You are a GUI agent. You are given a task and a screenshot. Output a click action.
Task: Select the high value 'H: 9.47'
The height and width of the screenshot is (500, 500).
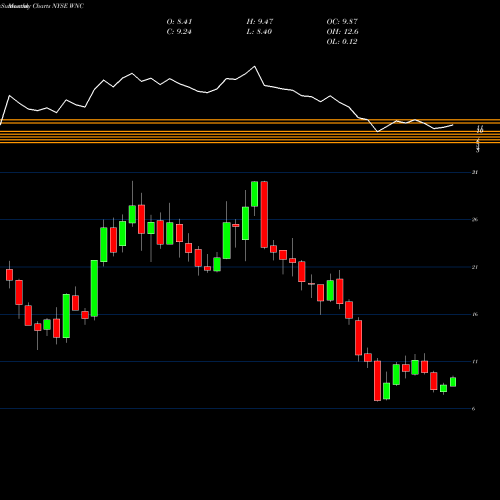[260, 22]
